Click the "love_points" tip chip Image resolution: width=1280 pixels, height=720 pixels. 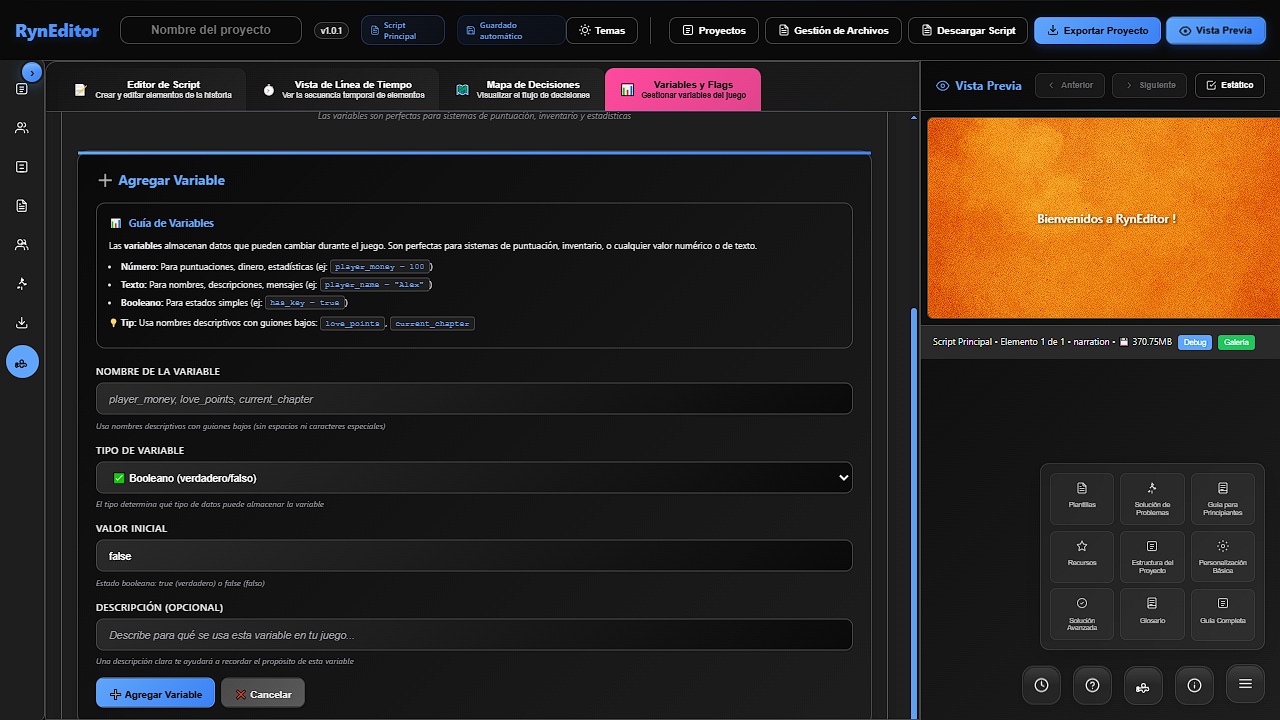pos(353,324)
